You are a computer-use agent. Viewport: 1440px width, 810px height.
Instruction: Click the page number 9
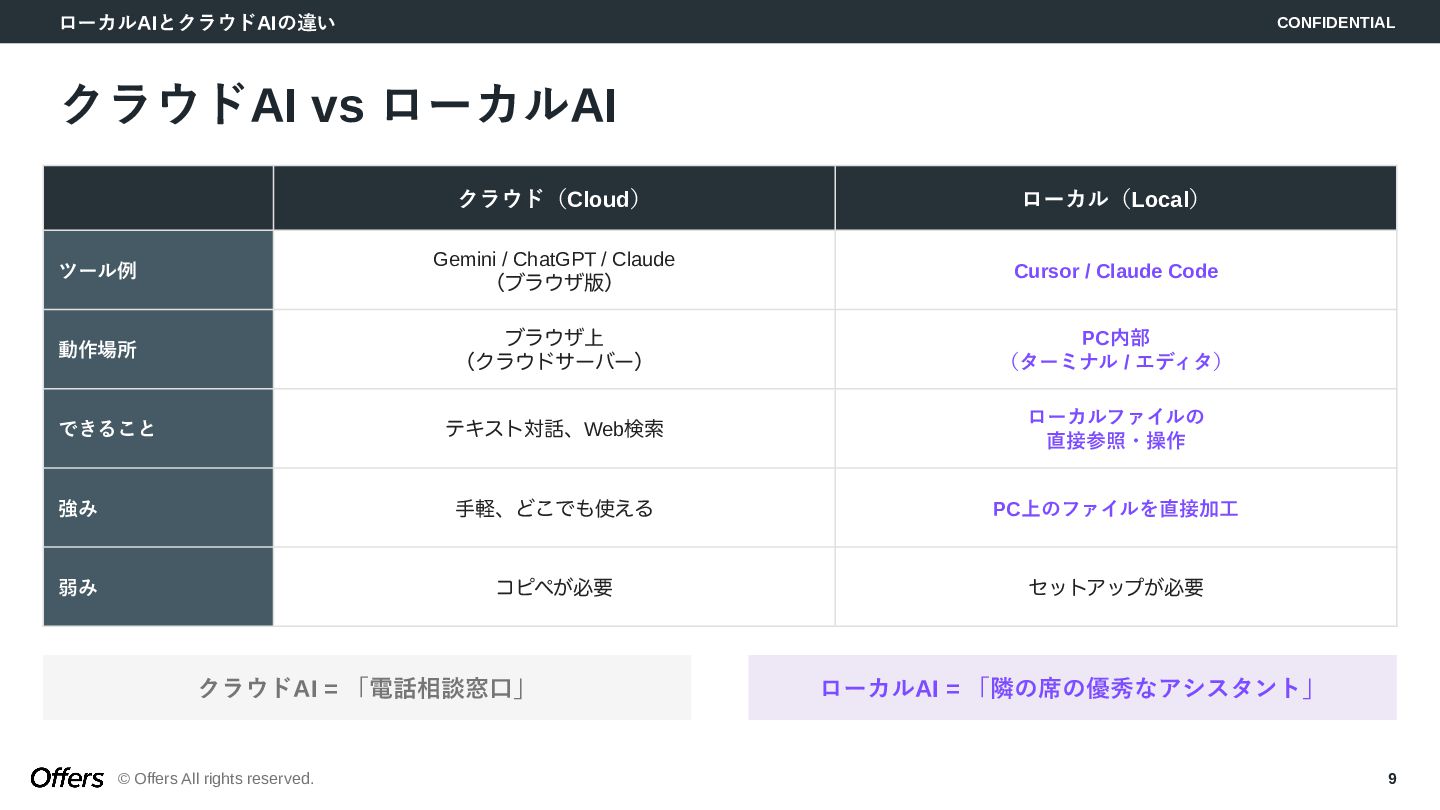[x=1392, y=778]
